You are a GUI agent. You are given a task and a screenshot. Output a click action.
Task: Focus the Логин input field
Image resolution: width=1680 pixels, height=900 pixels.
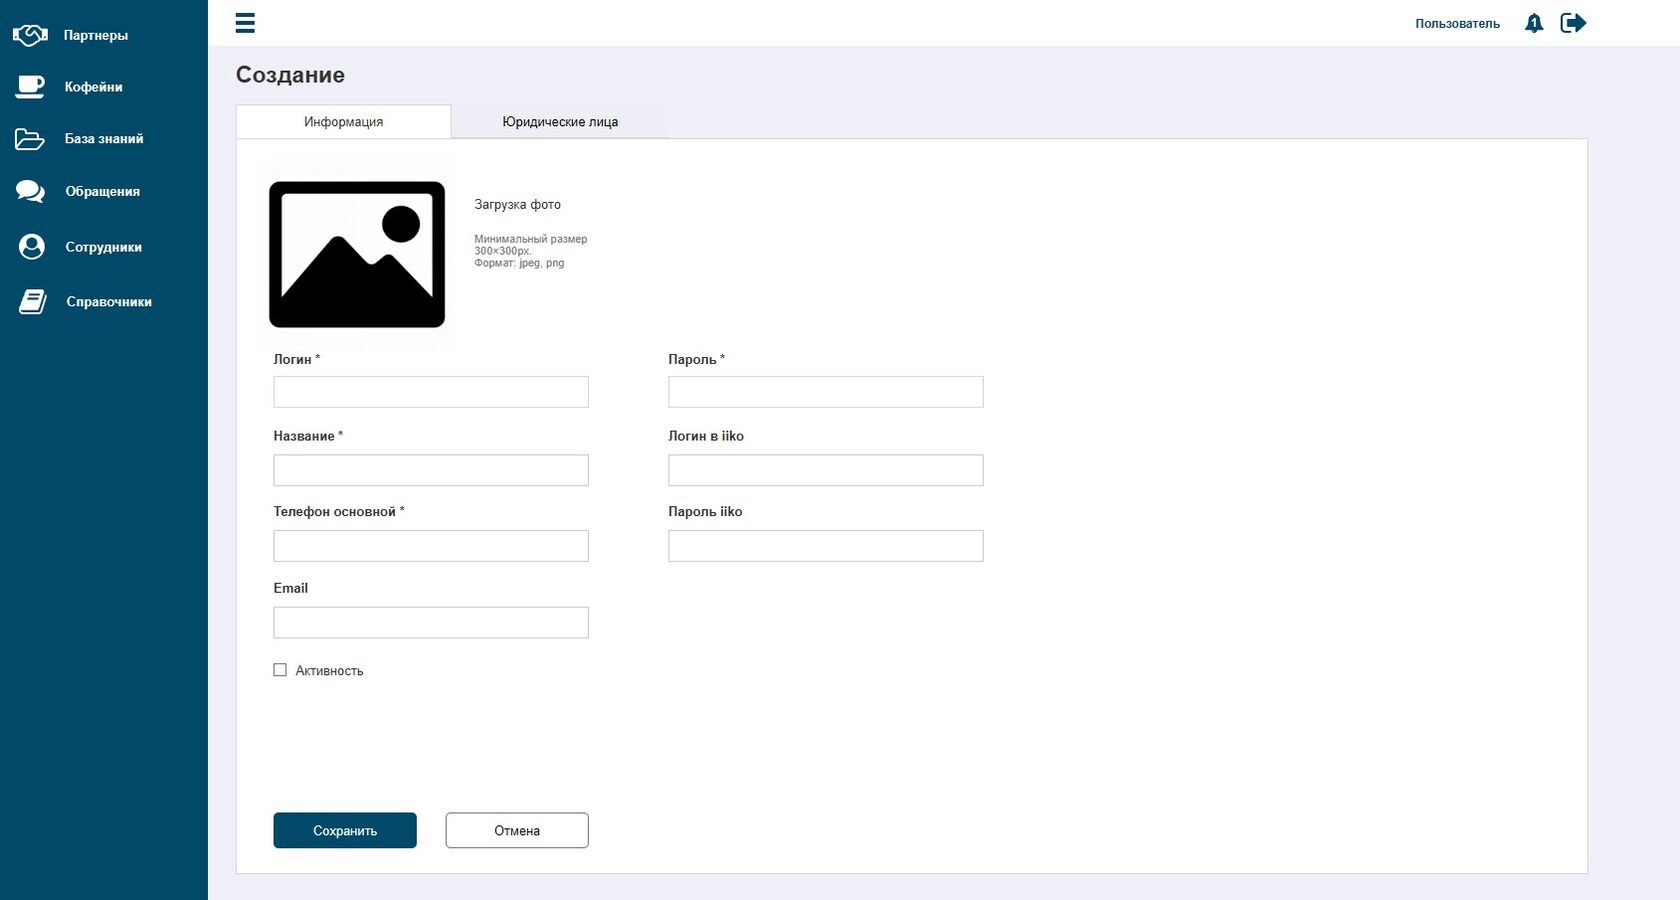[431, 392]
